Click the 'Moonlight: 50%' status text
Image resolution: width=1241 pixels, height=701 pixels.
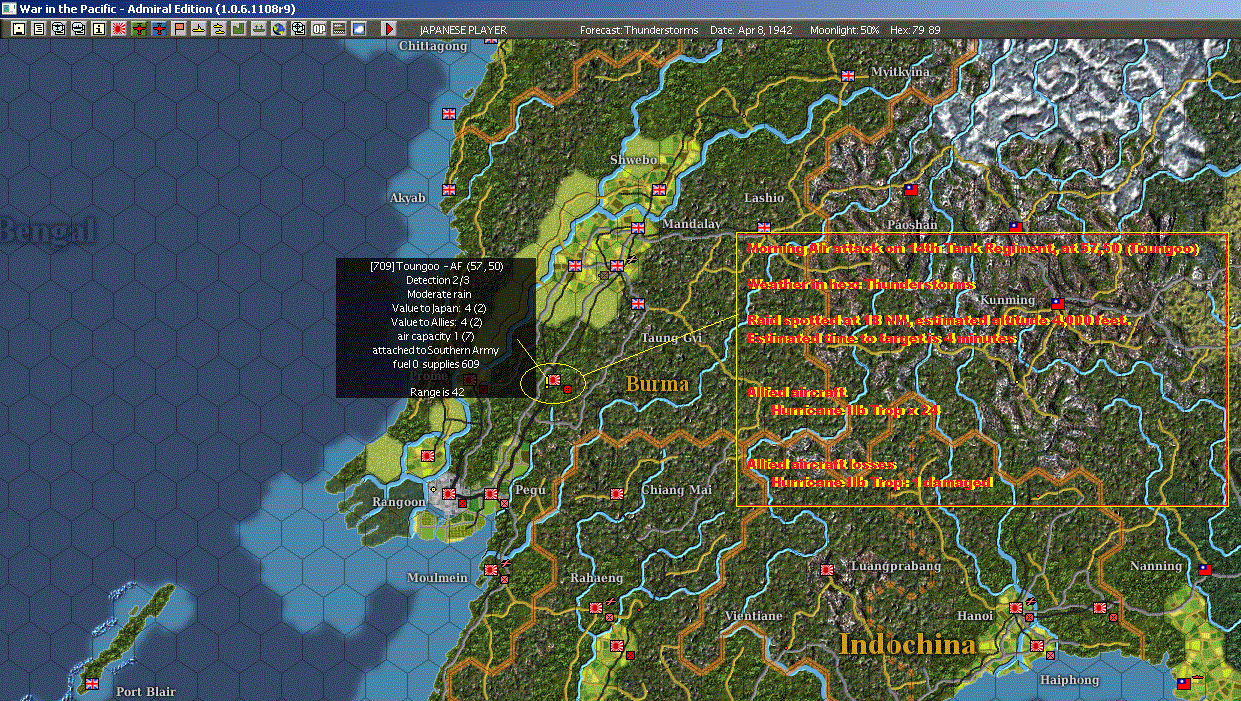[845, 30]
